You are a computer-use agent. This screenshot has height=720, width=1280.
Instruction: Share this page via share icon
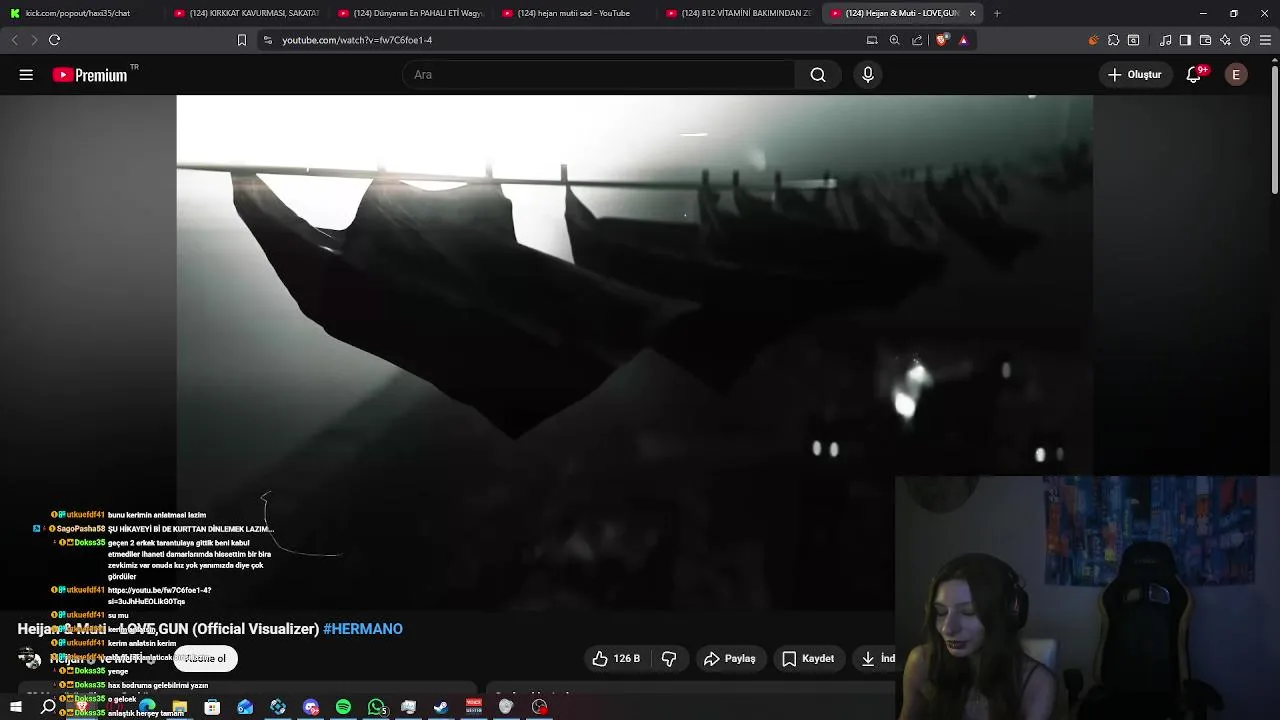point(917,40)
